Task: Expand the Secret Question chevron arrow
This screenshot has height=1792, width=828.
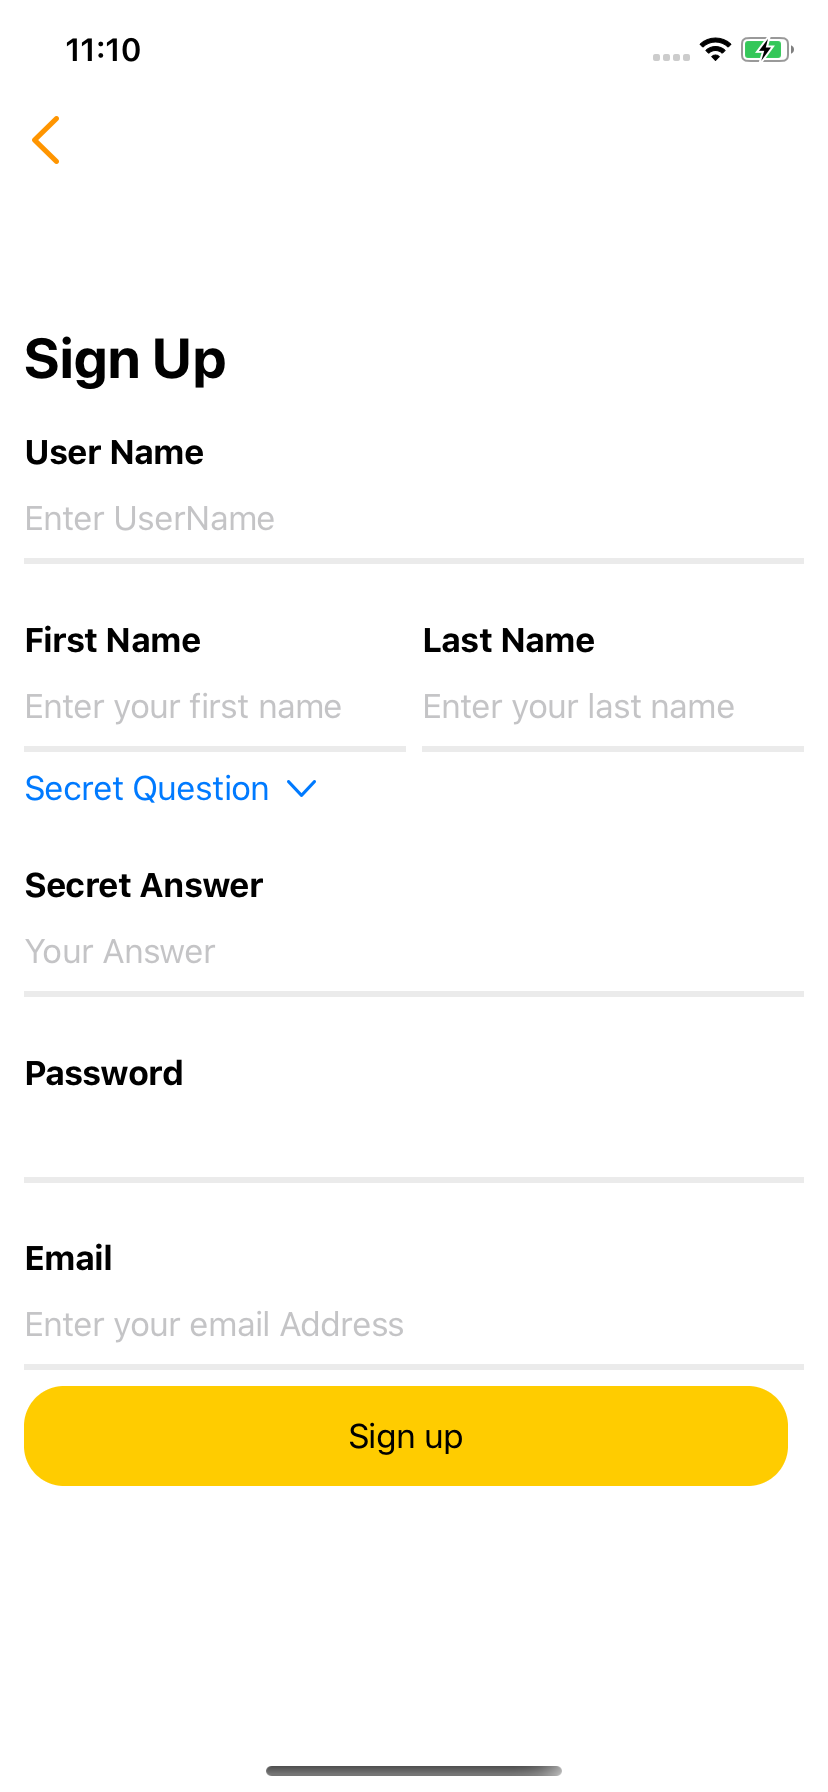Action: click(x=301, y=789)
